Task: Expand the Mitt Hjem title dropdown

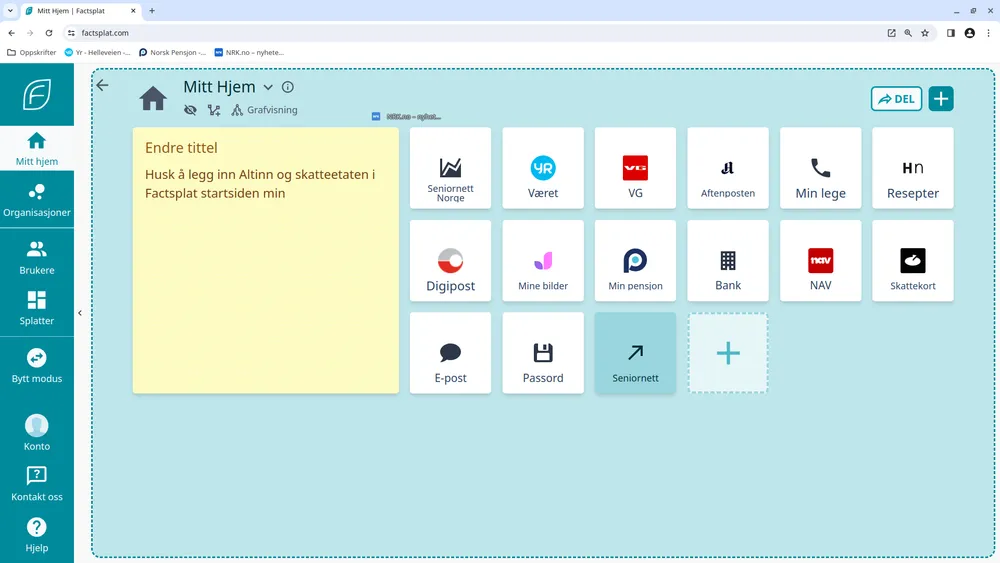Action: (x=268, y=88)
